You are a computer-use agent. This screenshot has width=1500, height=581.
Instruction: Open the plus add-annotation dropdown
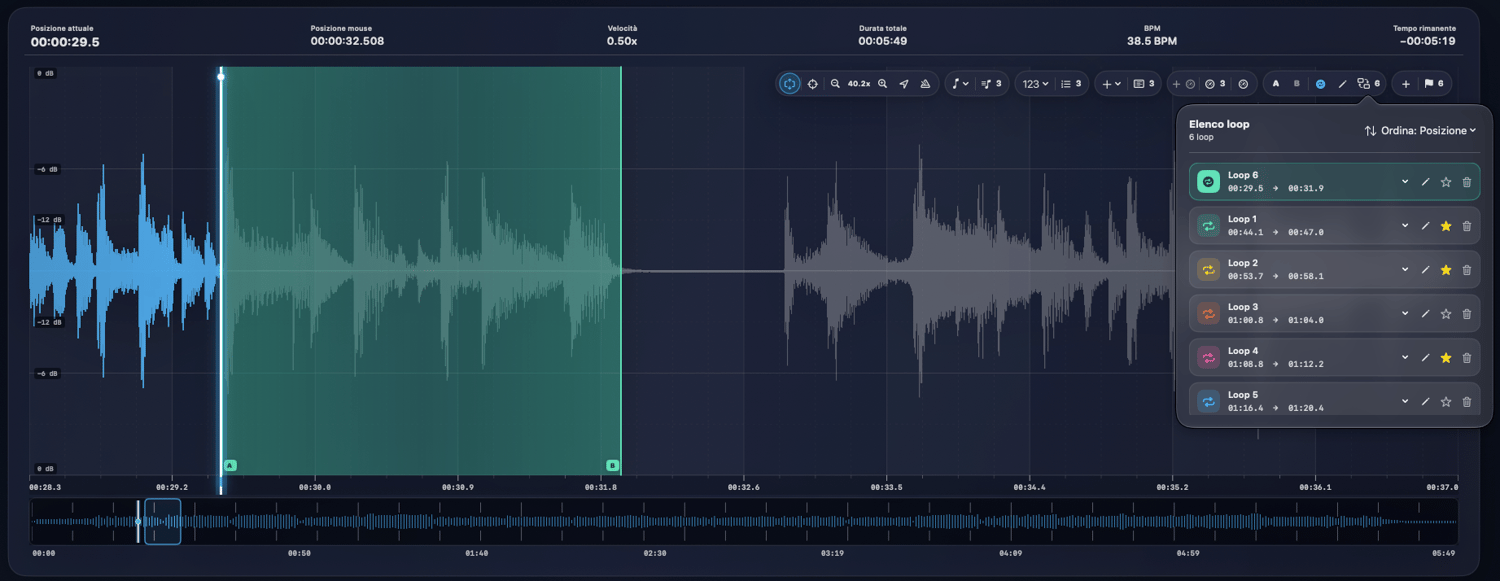click(1111, 84)
